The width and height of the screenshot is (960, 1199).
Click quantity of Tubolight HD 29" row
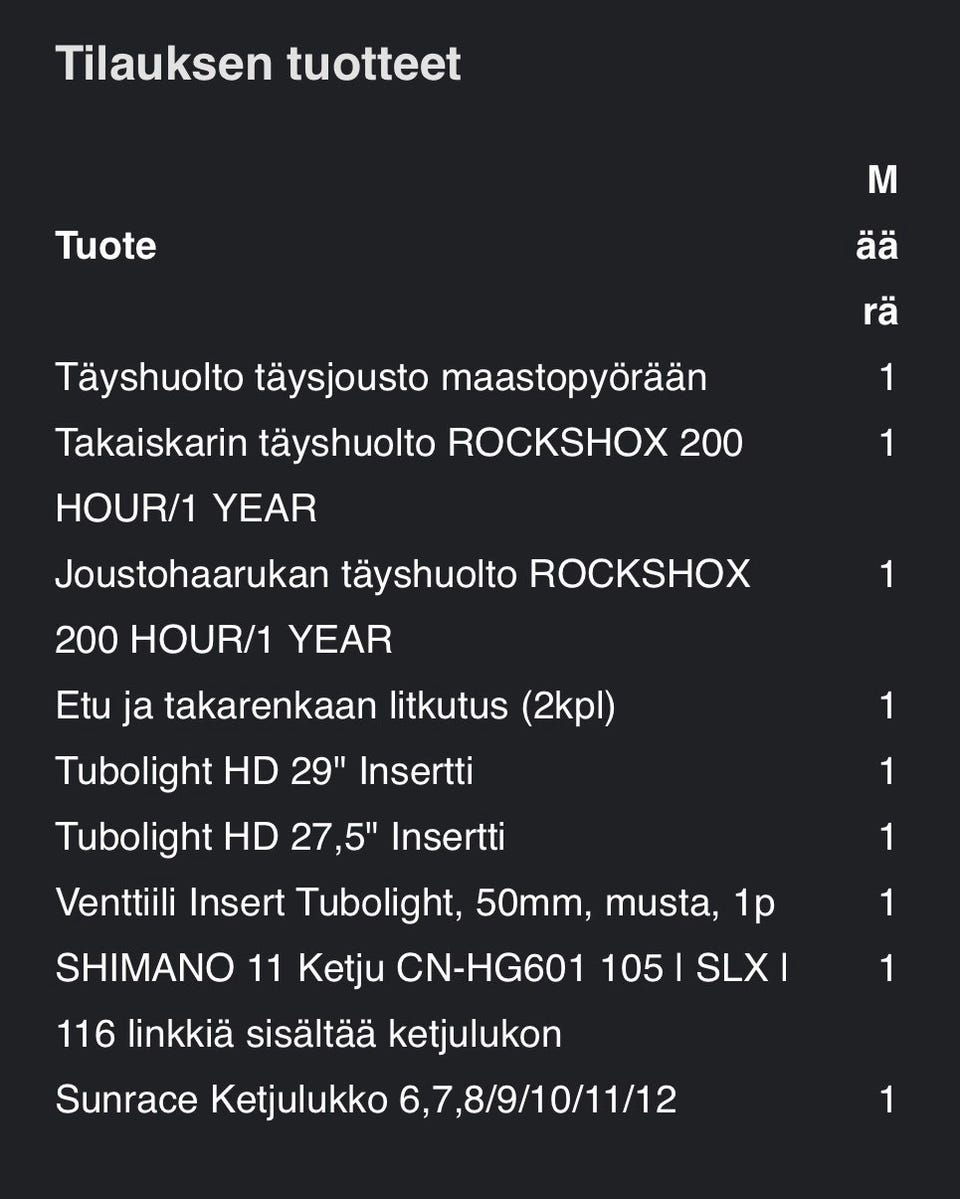(887, 772)
